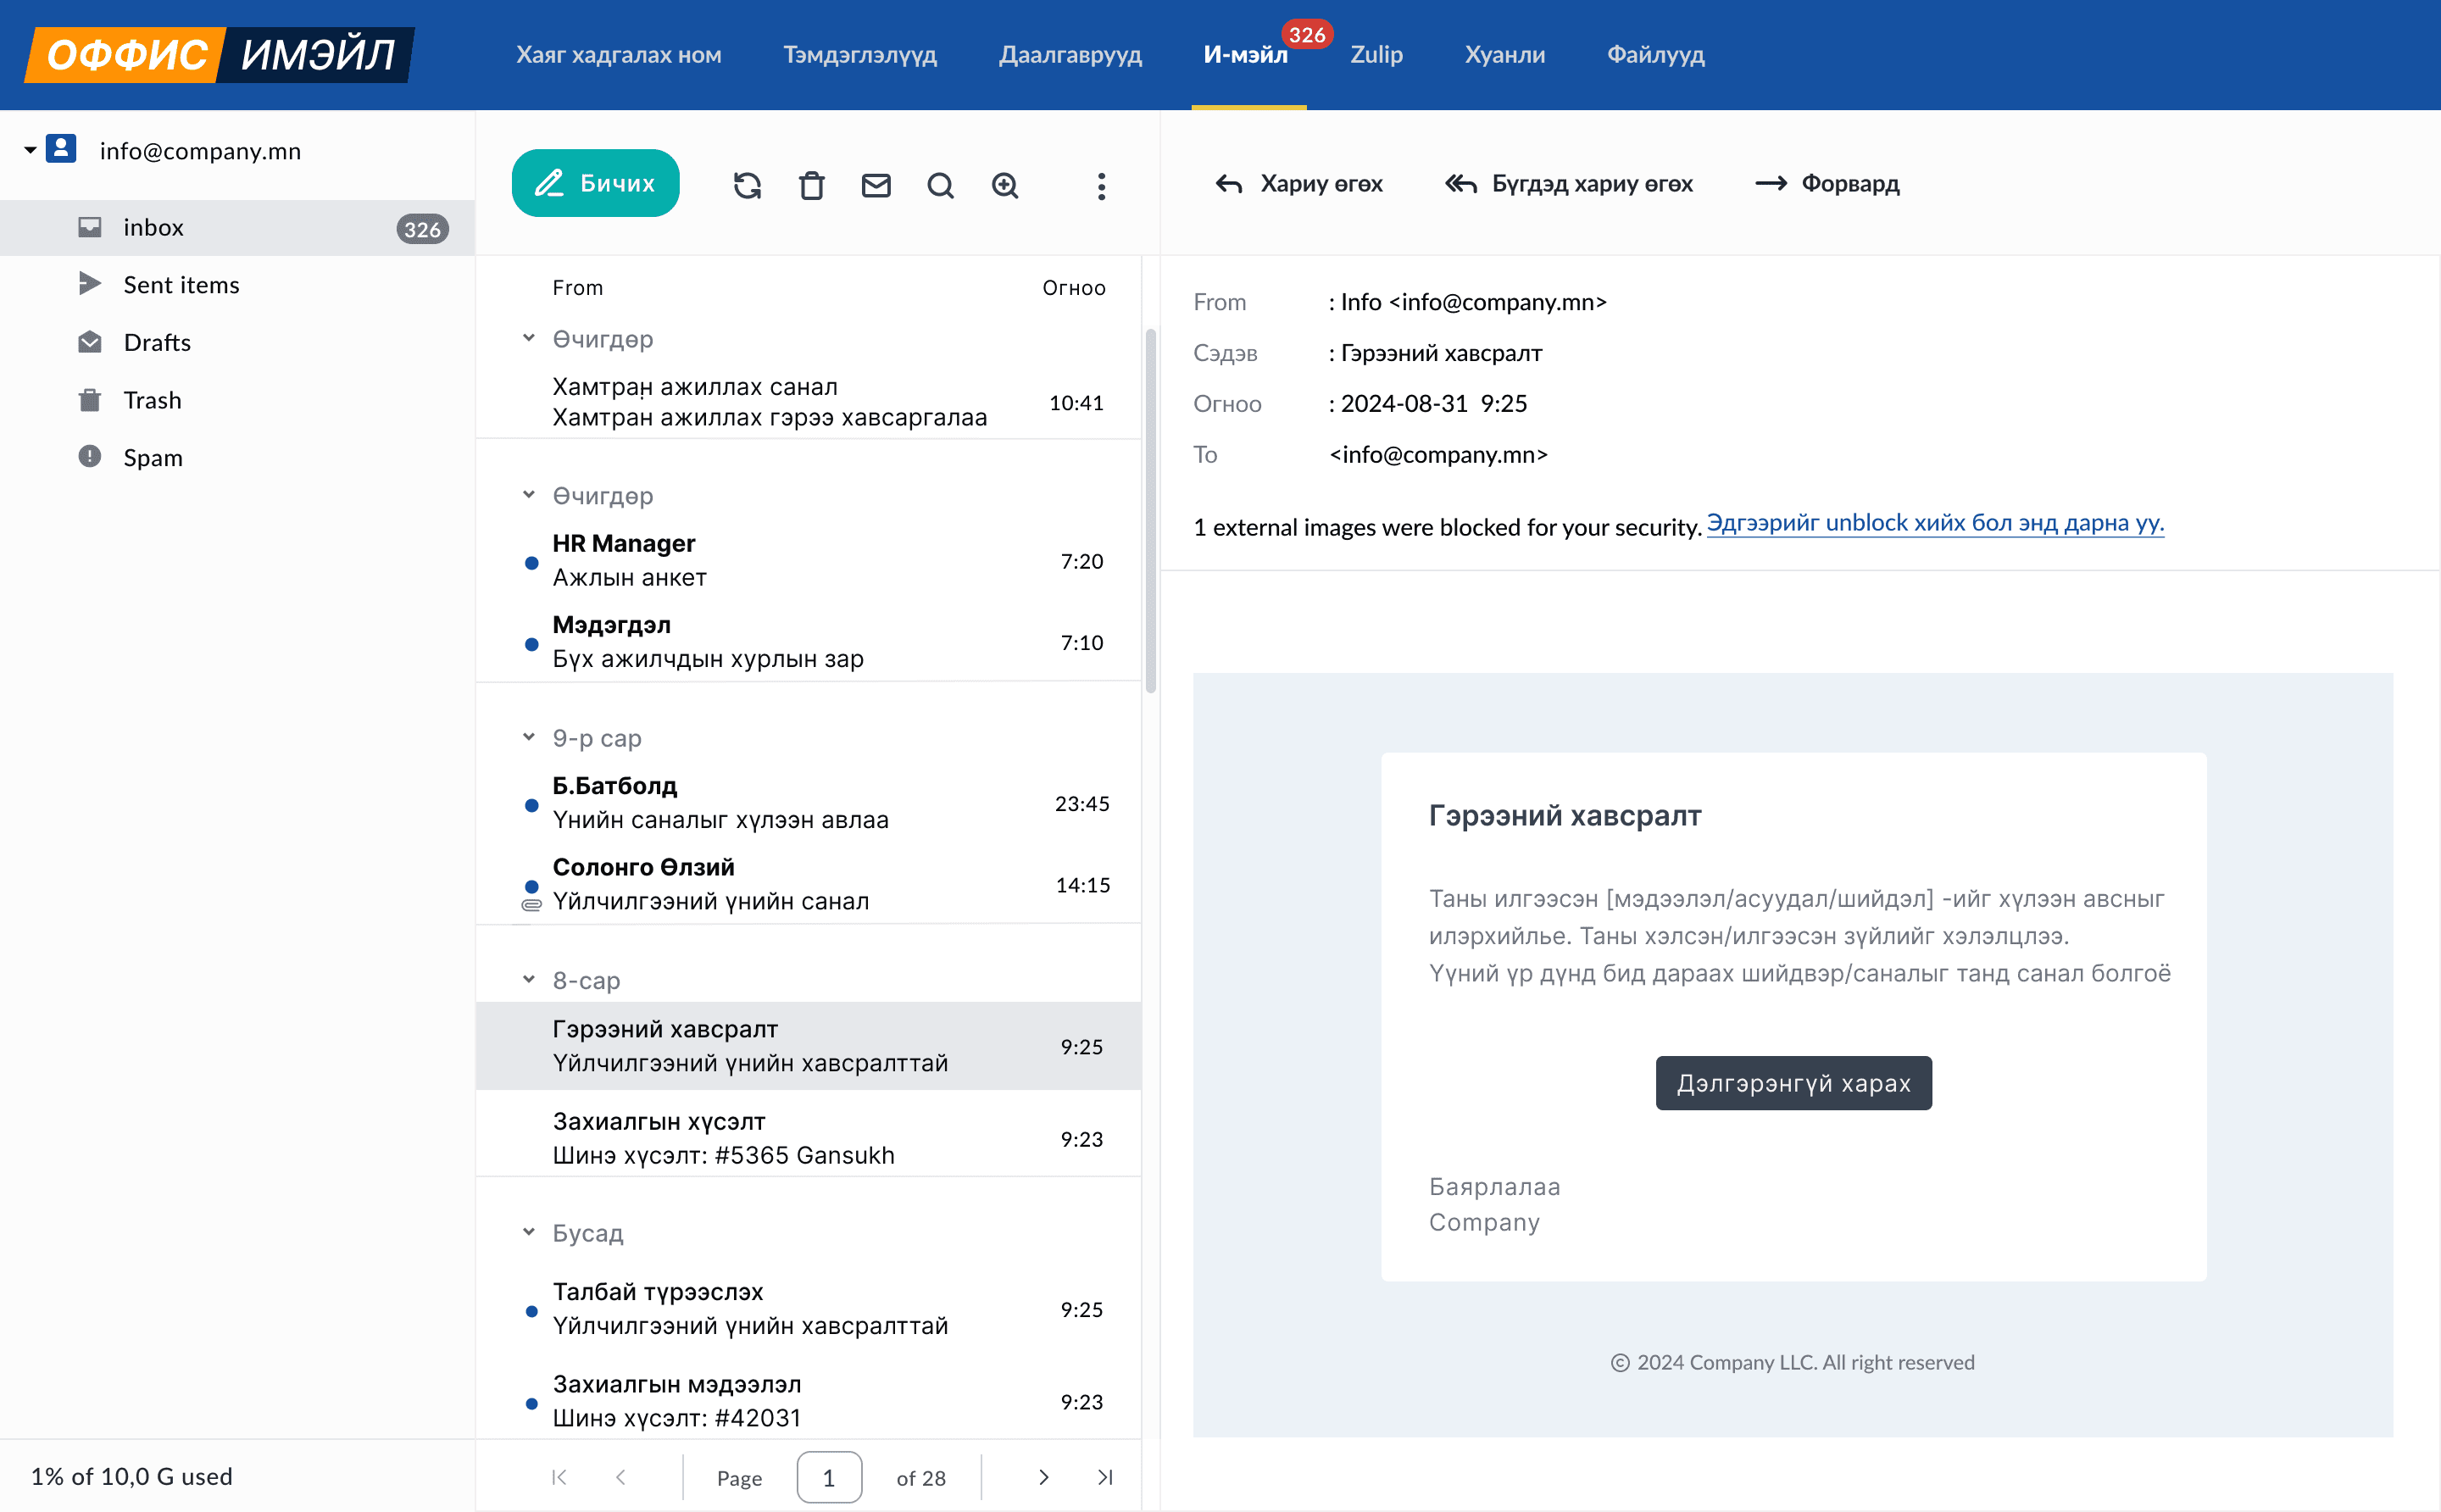Click the Бичих compose button

click(x=595, y=183)
